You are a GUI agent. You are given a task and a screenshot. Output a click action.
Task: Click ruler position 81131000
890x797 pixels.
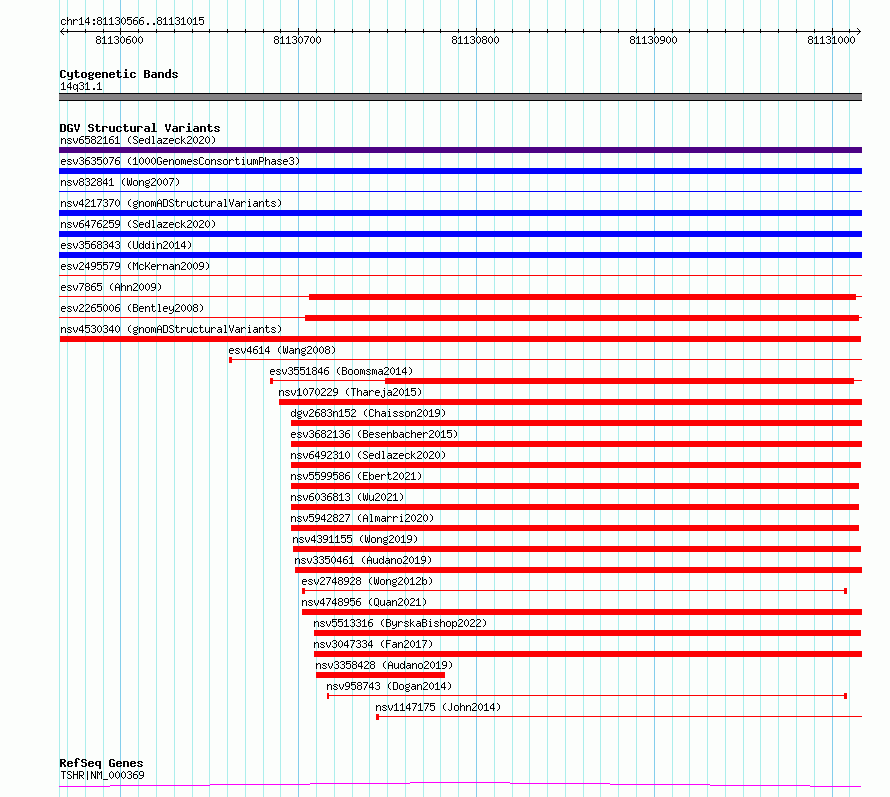pos(831,40)
